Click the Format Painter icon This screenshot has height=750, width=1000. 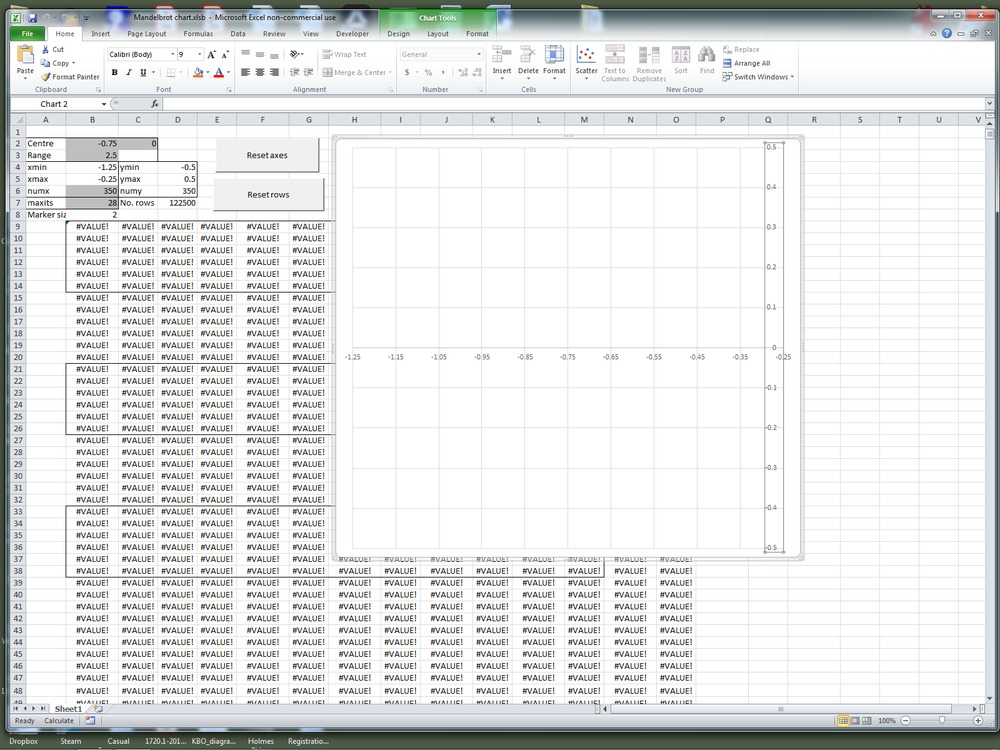(46, 77)
